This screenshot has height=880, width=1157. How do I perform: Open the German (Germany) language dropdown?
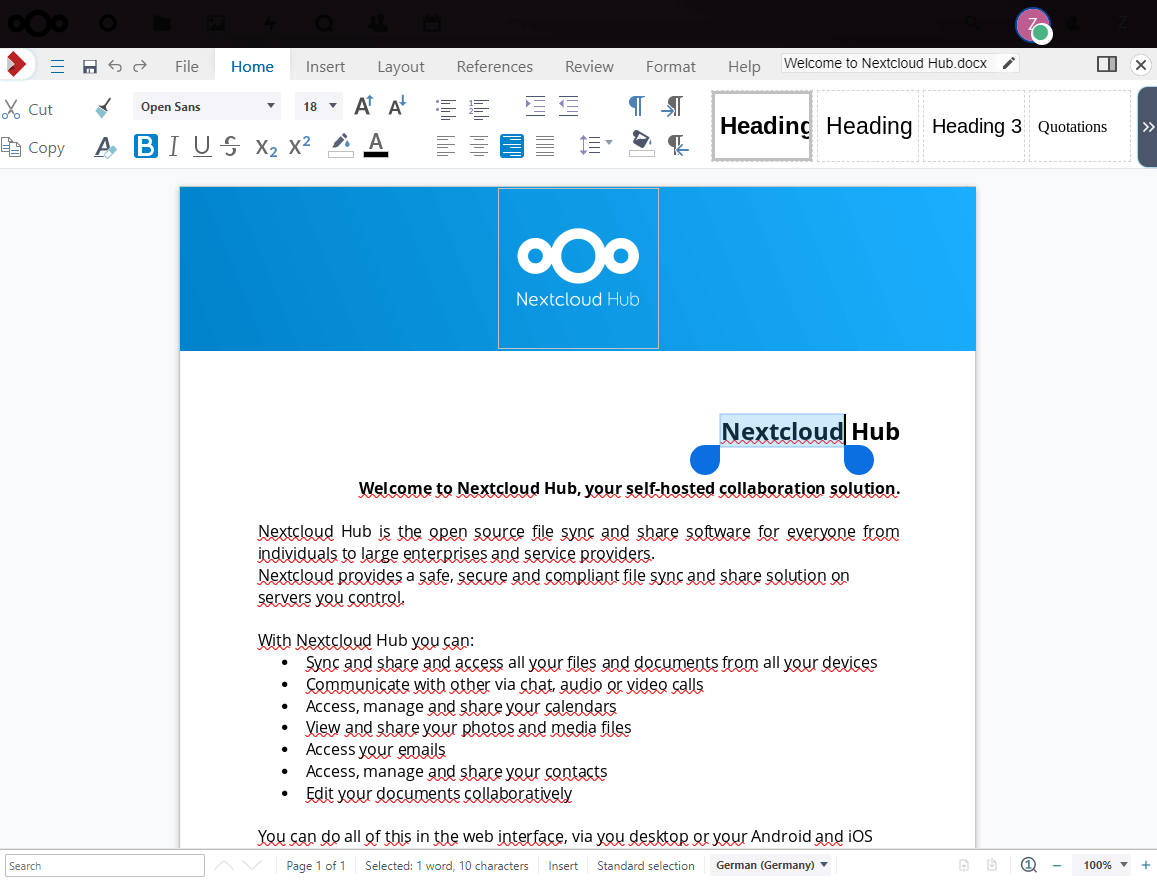coord(771,865)
